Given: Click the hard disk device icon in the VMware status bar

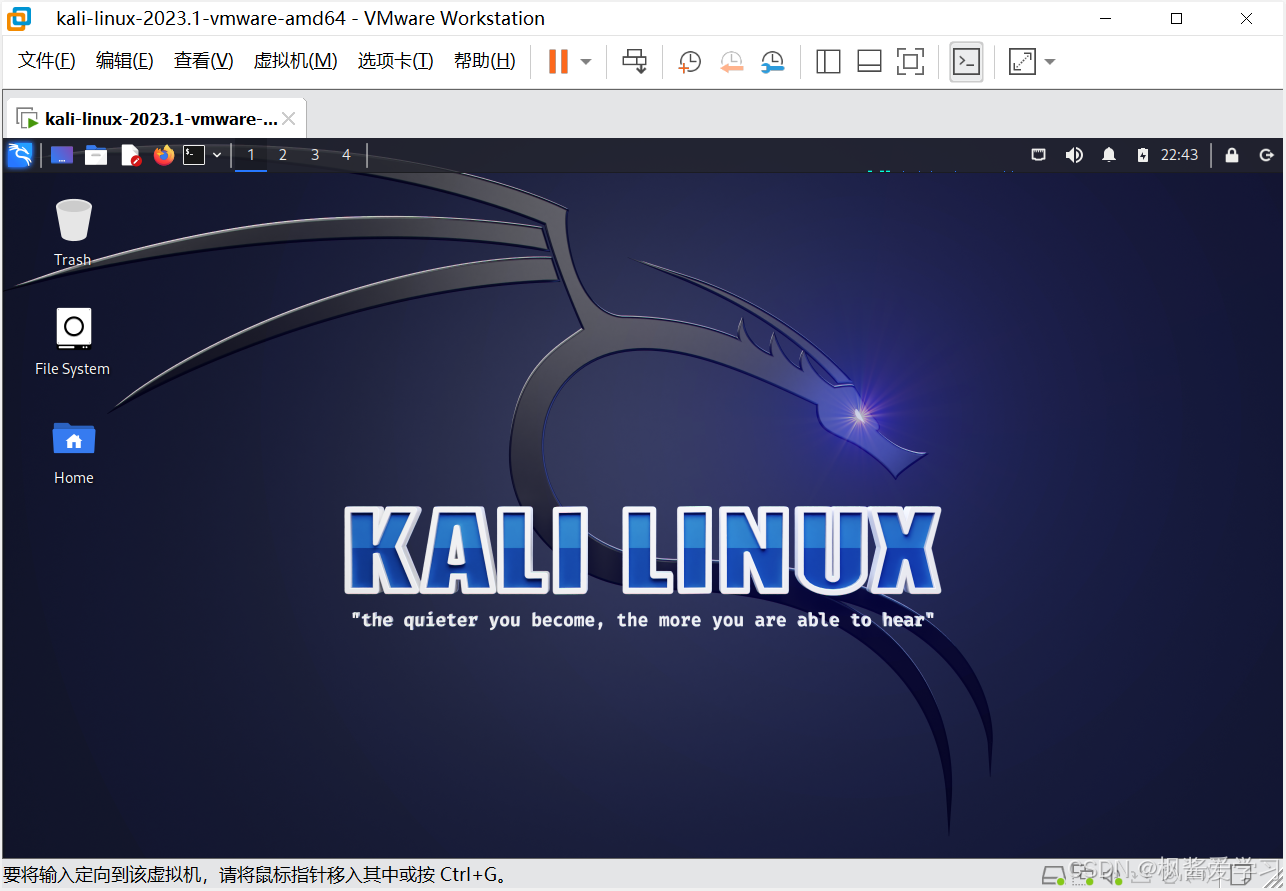Looking at the screenshot, I should pyautogui.click(x=1053, y=875).
